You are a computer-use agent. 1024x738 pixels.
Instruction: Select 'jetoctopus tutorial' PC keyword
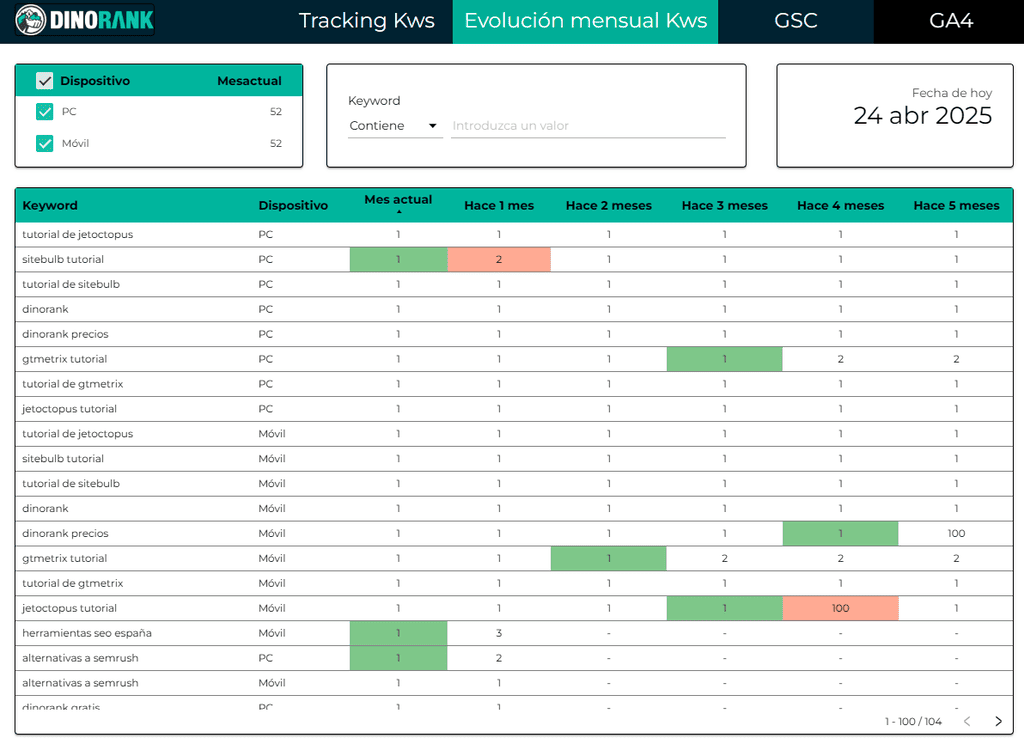click(69, 409)
